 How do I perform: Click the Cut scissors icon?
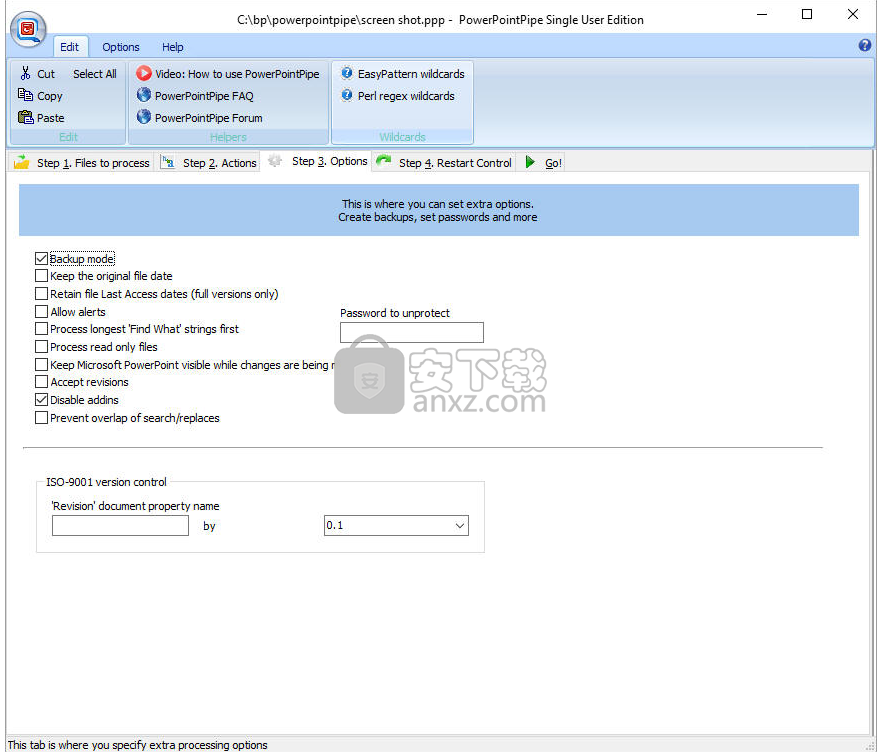(x=25, y=73)
